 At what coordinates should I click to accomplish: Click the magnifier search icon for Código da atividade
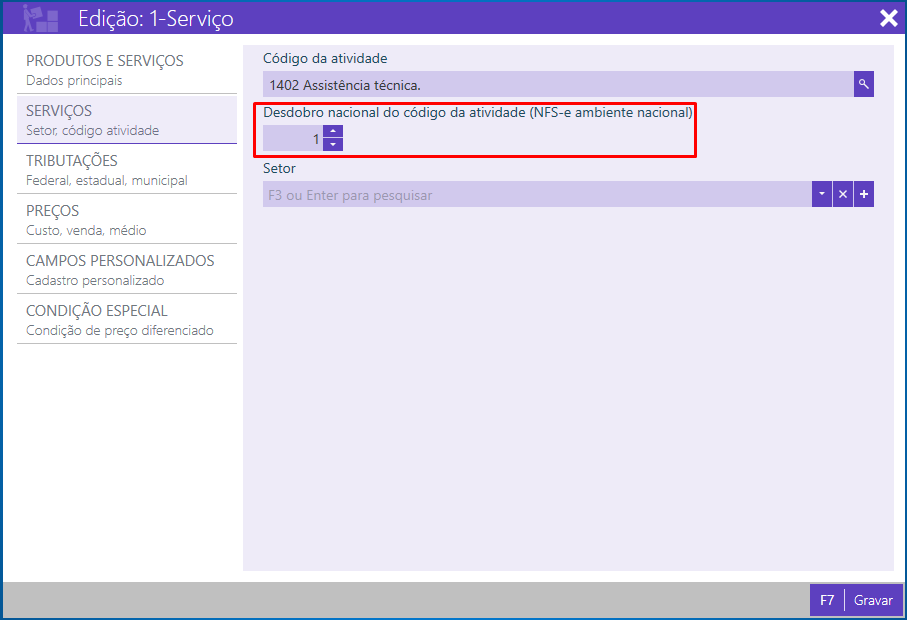click(x=863, y=85)
